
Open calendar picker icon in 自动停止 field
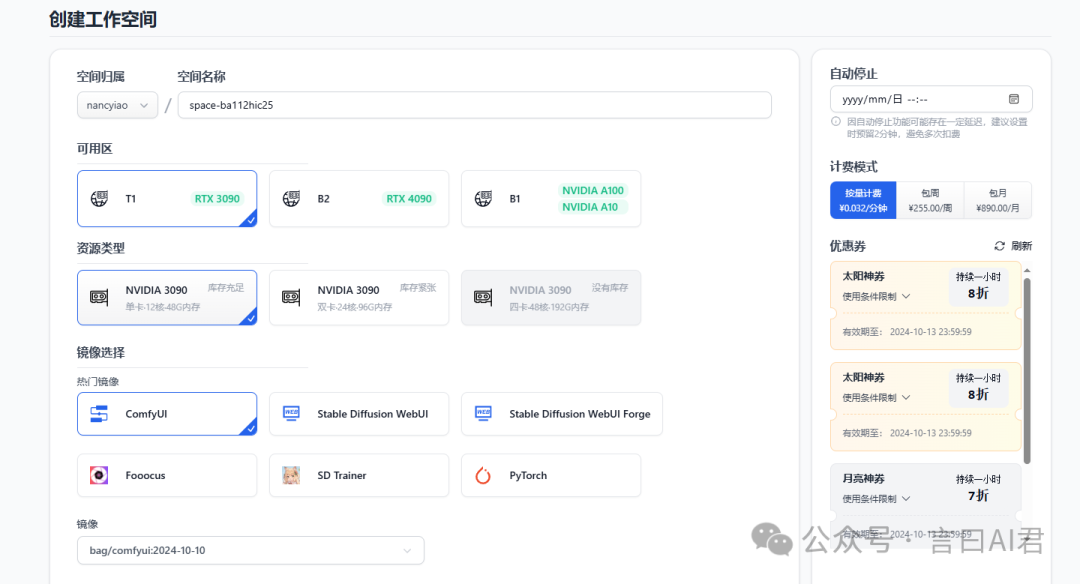[x=1014, y=99]
